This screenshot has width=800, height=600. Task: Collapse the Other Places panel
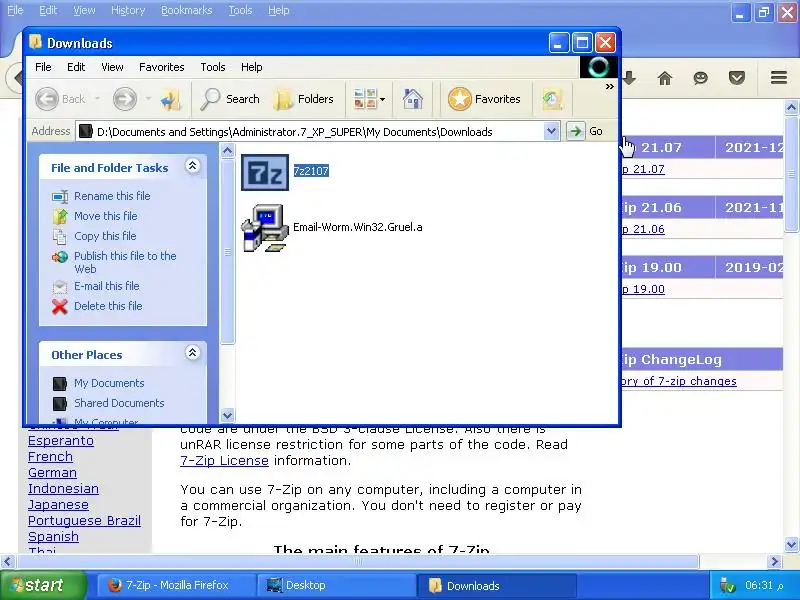pos(192,353)
